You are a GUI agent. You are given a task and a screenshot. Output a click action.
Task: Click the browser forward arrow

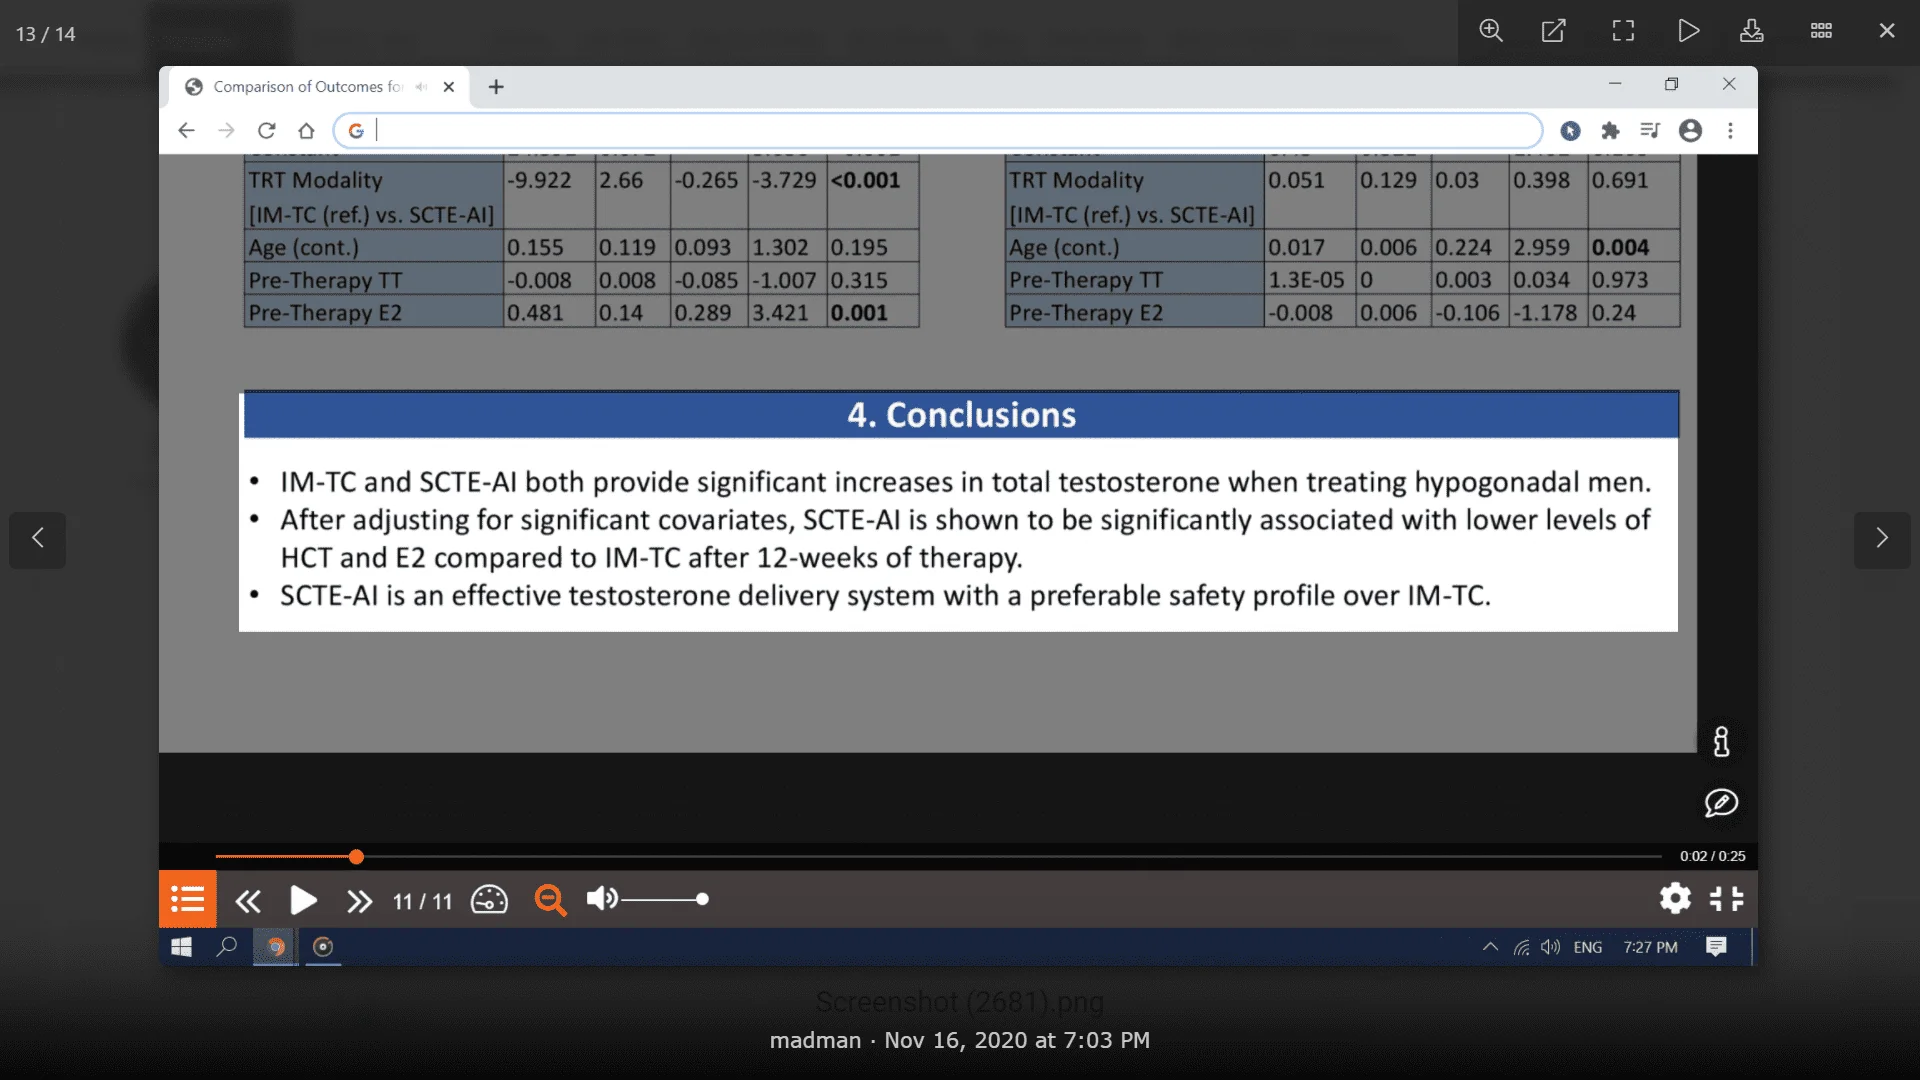[x=226, y=131]
